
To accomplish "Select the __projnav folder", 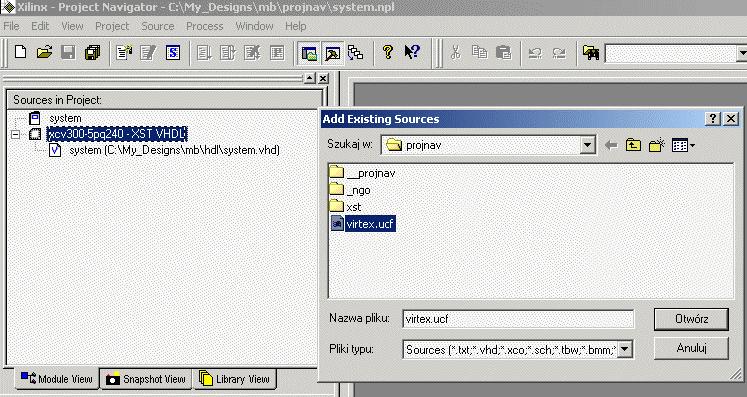I will tap(362, 173).
